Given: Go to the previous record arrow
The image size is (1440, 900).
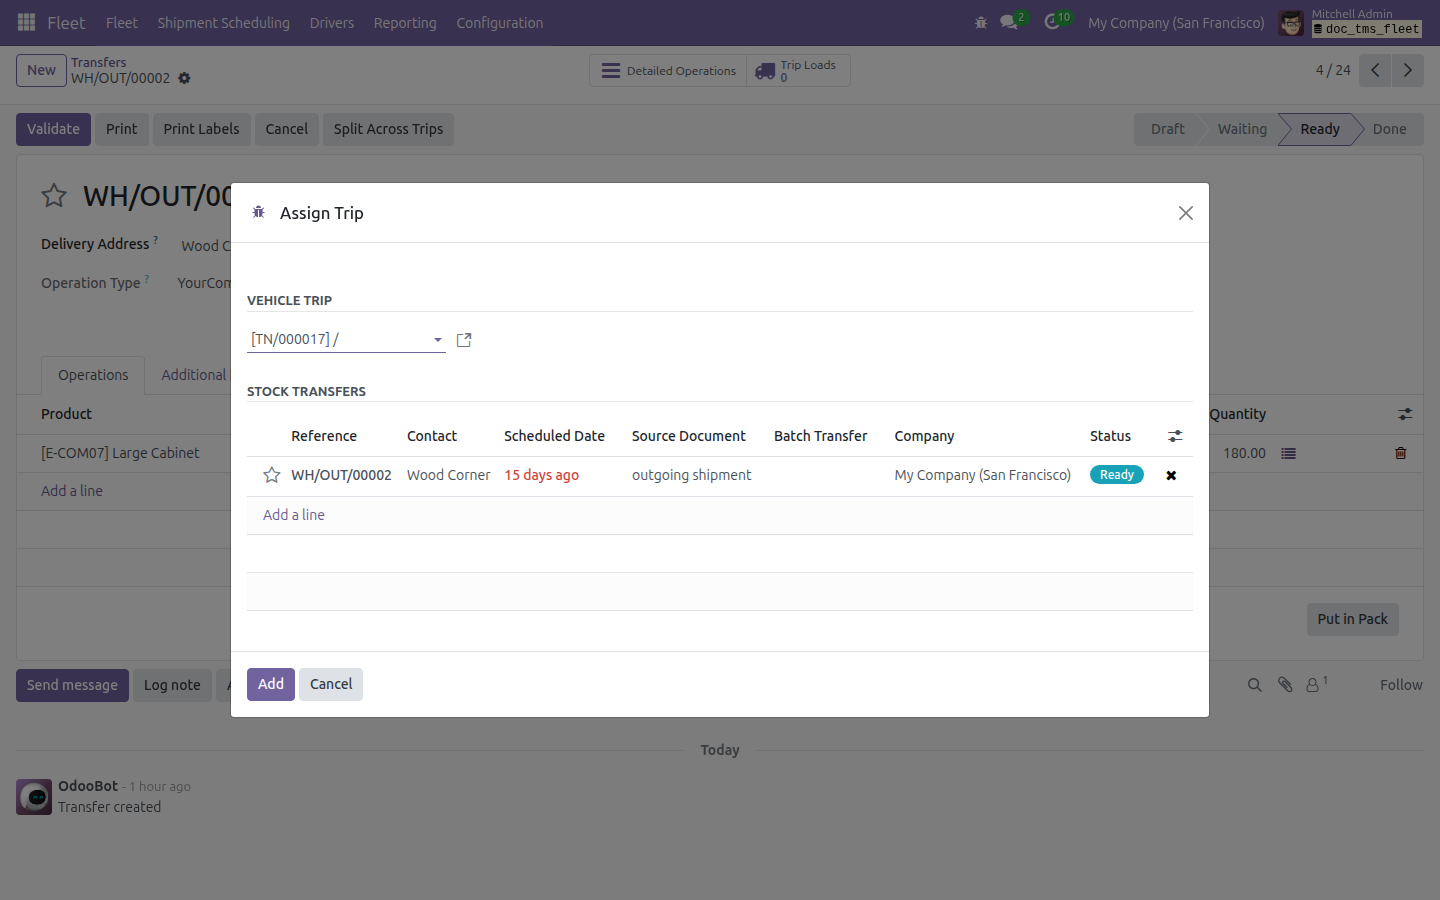Looking at the screenshot, I should (1375, 70).
